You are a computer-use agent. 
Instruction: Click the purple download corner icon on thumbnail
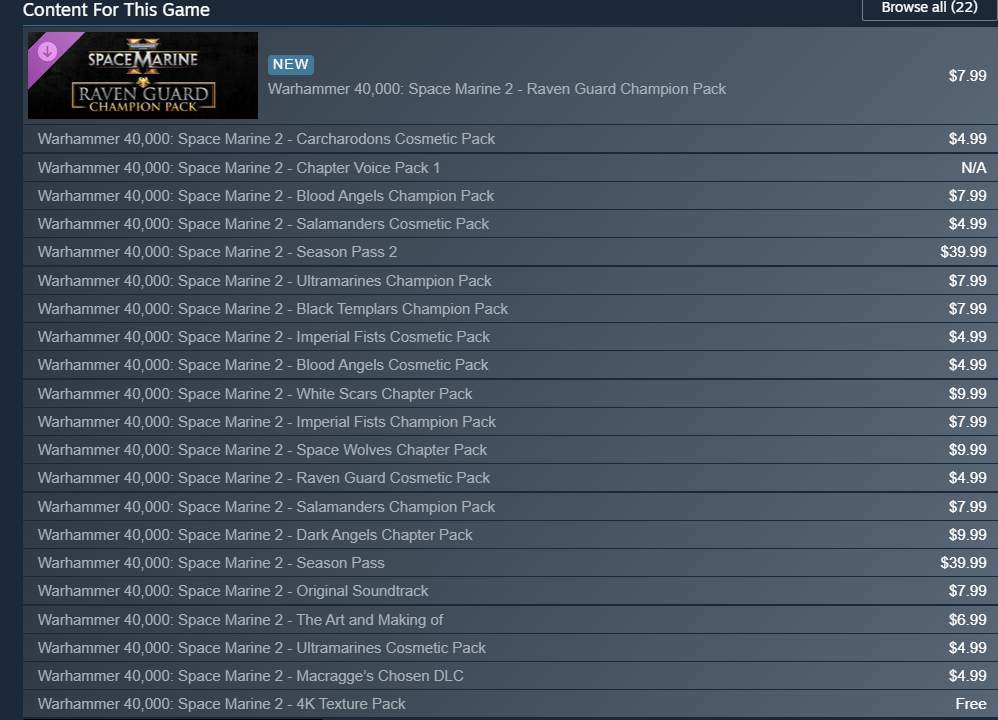click(x=48, y=52)
